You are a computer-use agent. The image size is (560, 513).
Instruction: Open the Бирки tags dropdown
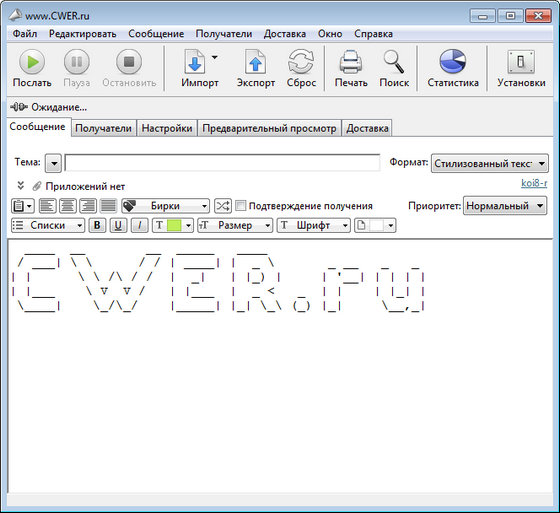pos(166,206)
